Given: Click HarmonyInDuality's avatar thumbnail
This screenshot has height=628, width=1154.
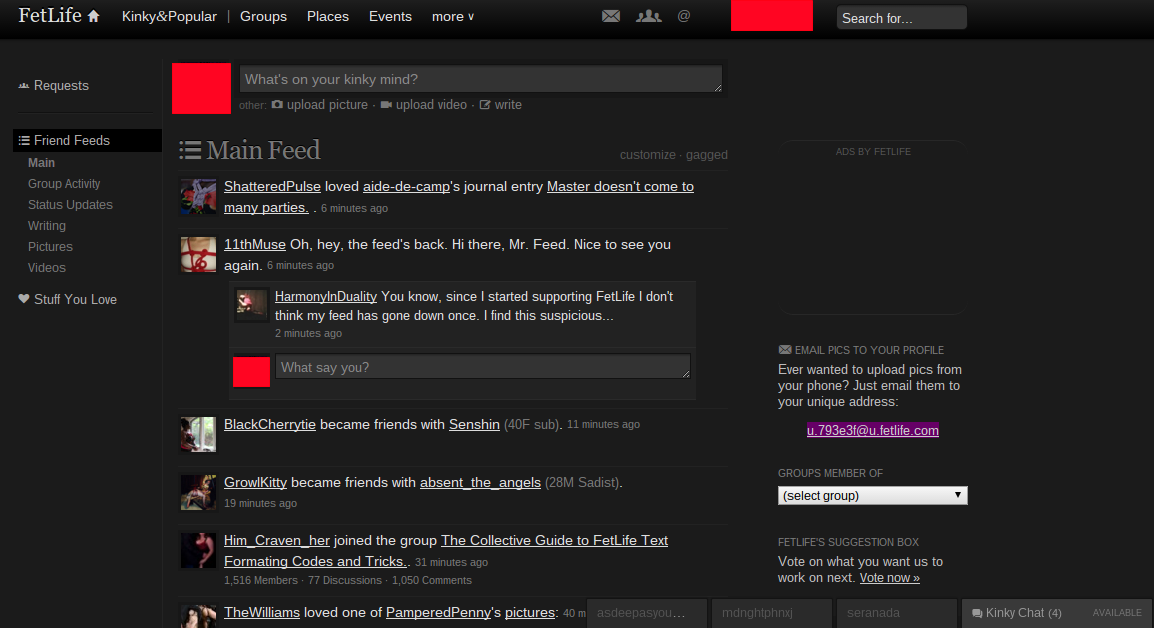Looking at the screenshot, I should click(251, 303).
